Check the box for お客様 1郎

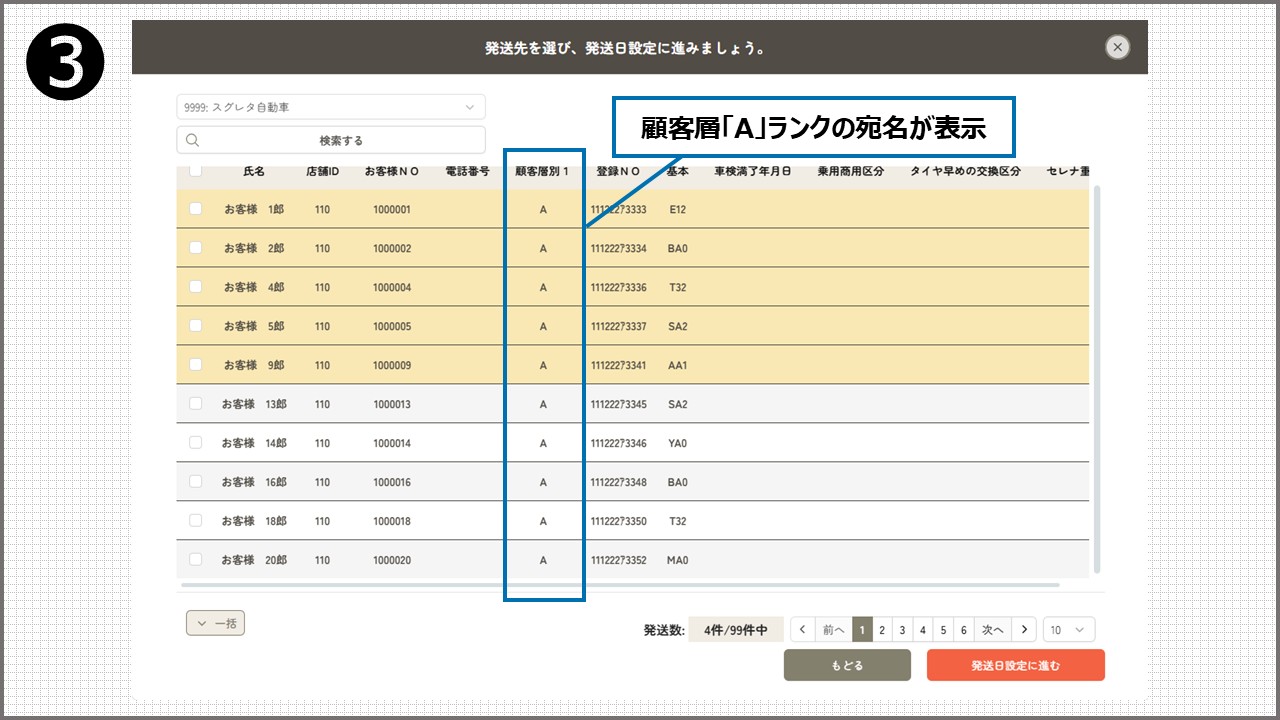pos(196,209)
